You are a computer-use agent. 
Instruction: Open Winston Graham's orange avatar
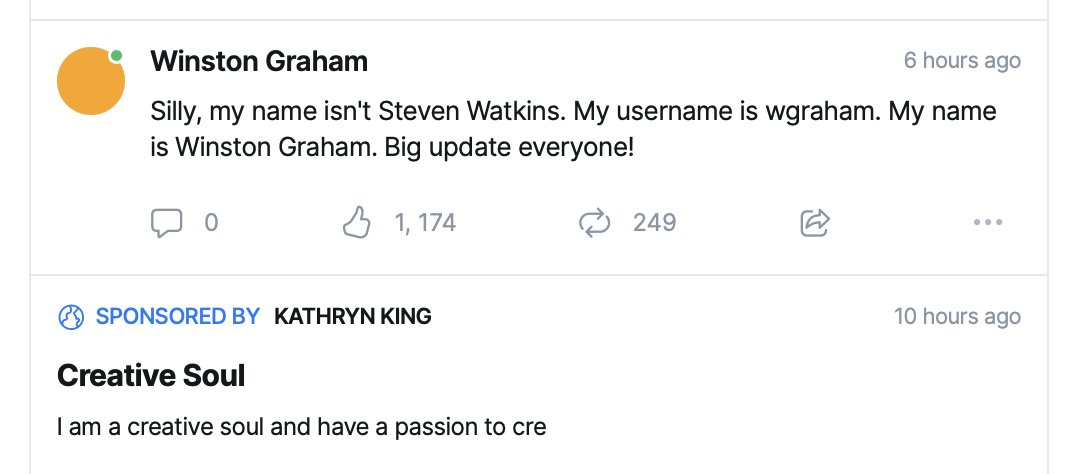(x=91, y=81)
